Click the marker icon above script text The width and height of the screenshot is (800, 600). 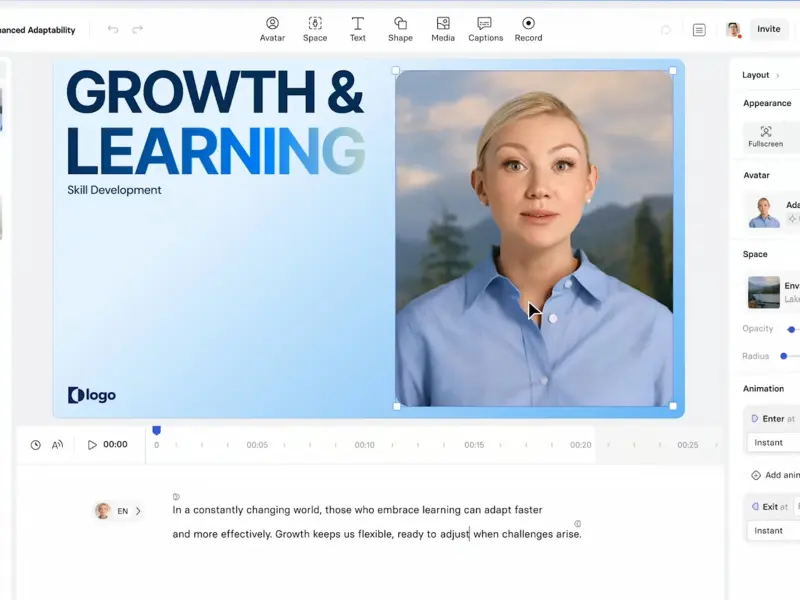click(176, 496)
